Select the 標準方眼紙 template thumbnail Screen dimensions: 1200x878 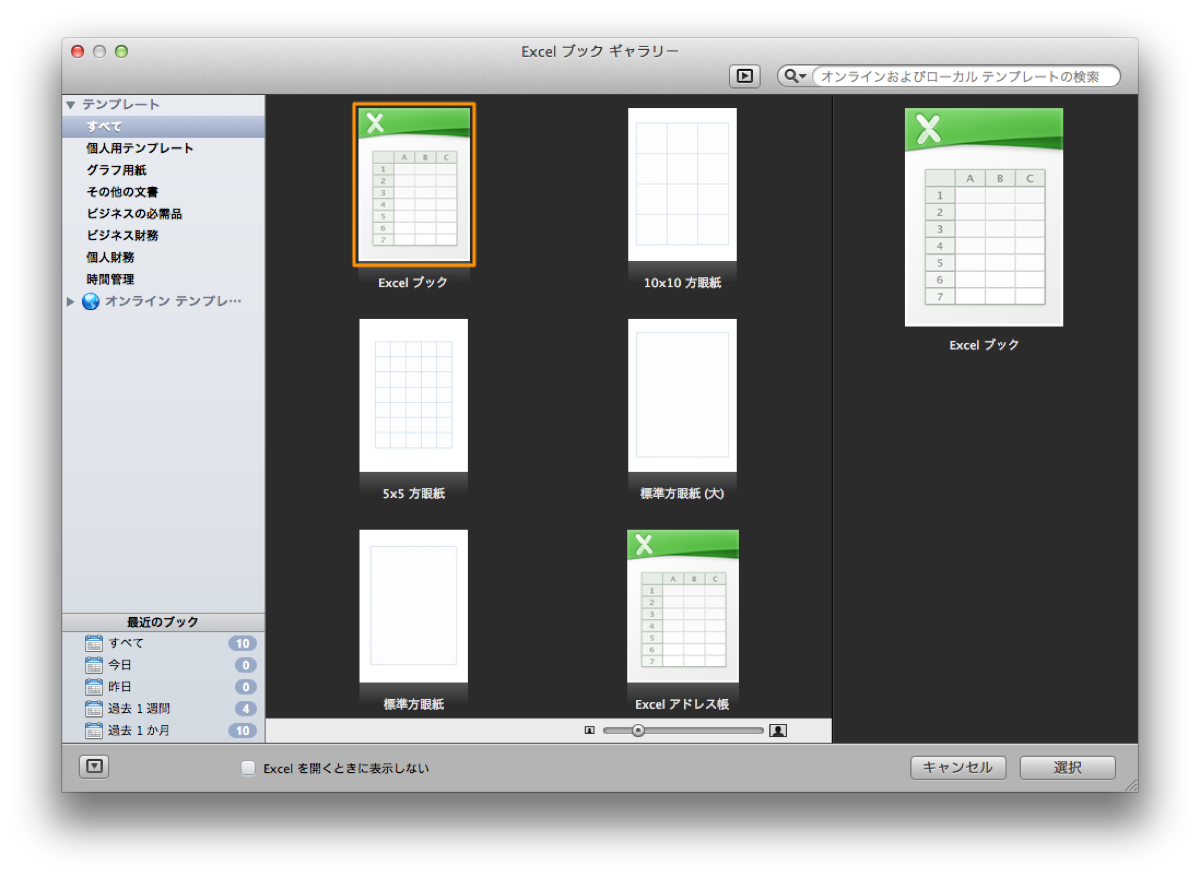tap(413, 607)
